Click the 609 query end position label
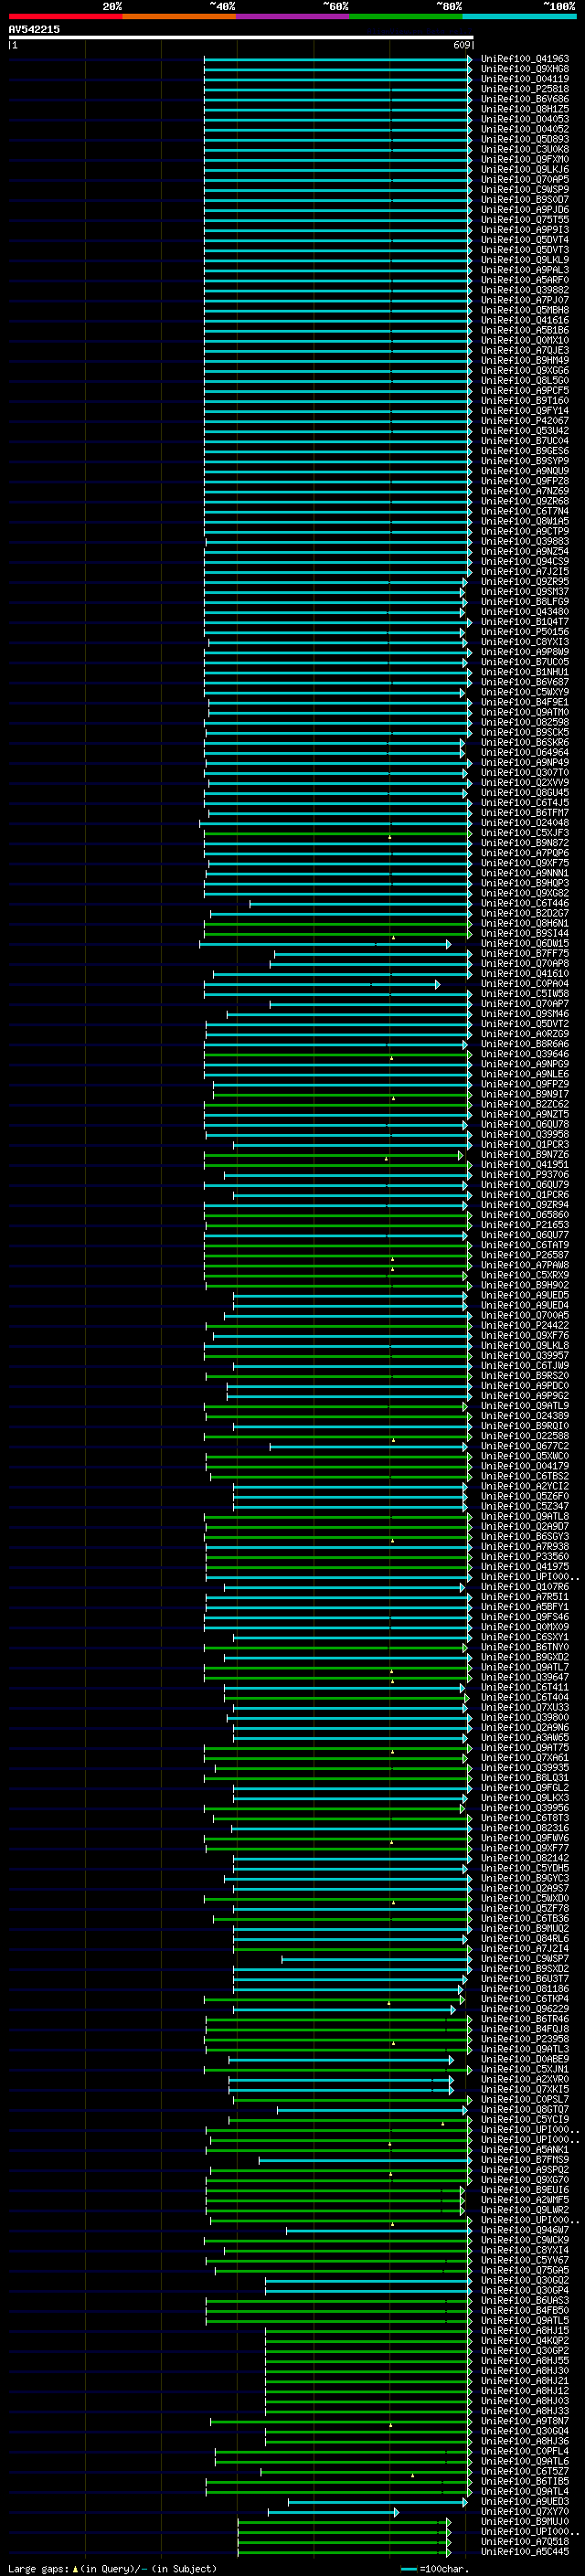585x2576 pixels. [x=462, y=45]
